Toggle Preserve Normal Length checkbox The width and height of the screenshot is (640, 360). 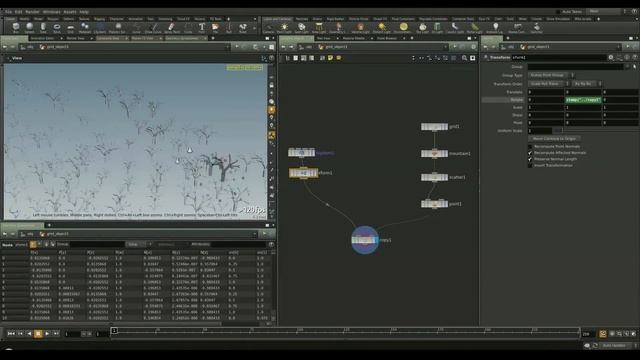tap(530, 159)
